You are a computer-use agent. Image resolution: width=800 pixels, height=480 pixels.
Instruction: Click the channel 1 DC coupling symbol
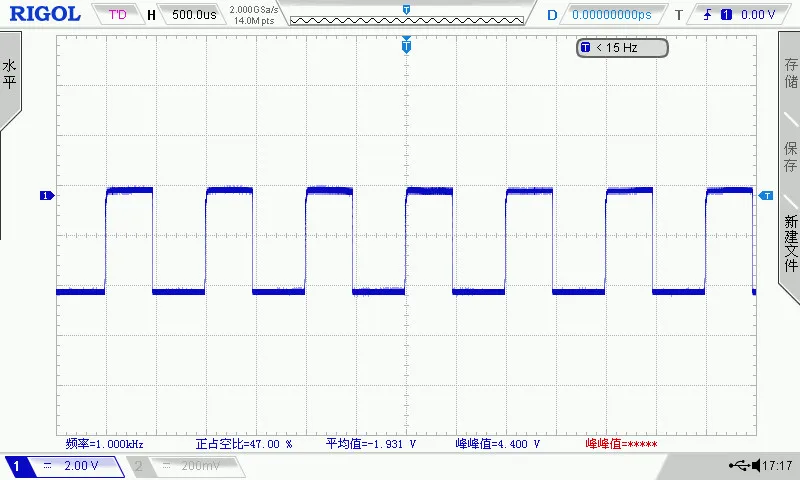click(47, 465)
